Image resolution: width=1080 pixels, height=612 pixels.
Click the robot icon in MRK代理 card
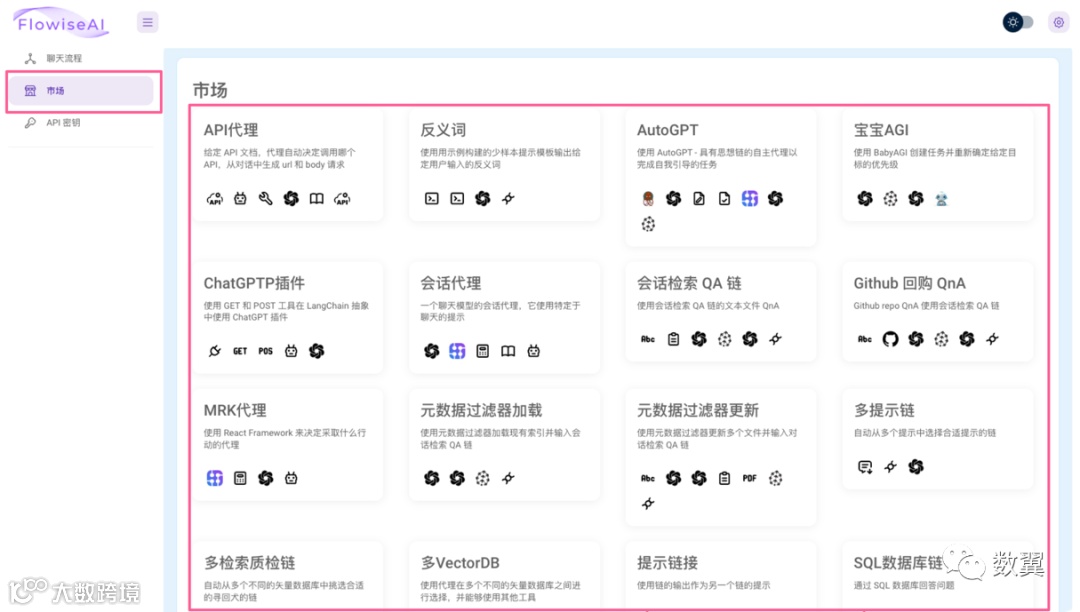tap(291, 478)
